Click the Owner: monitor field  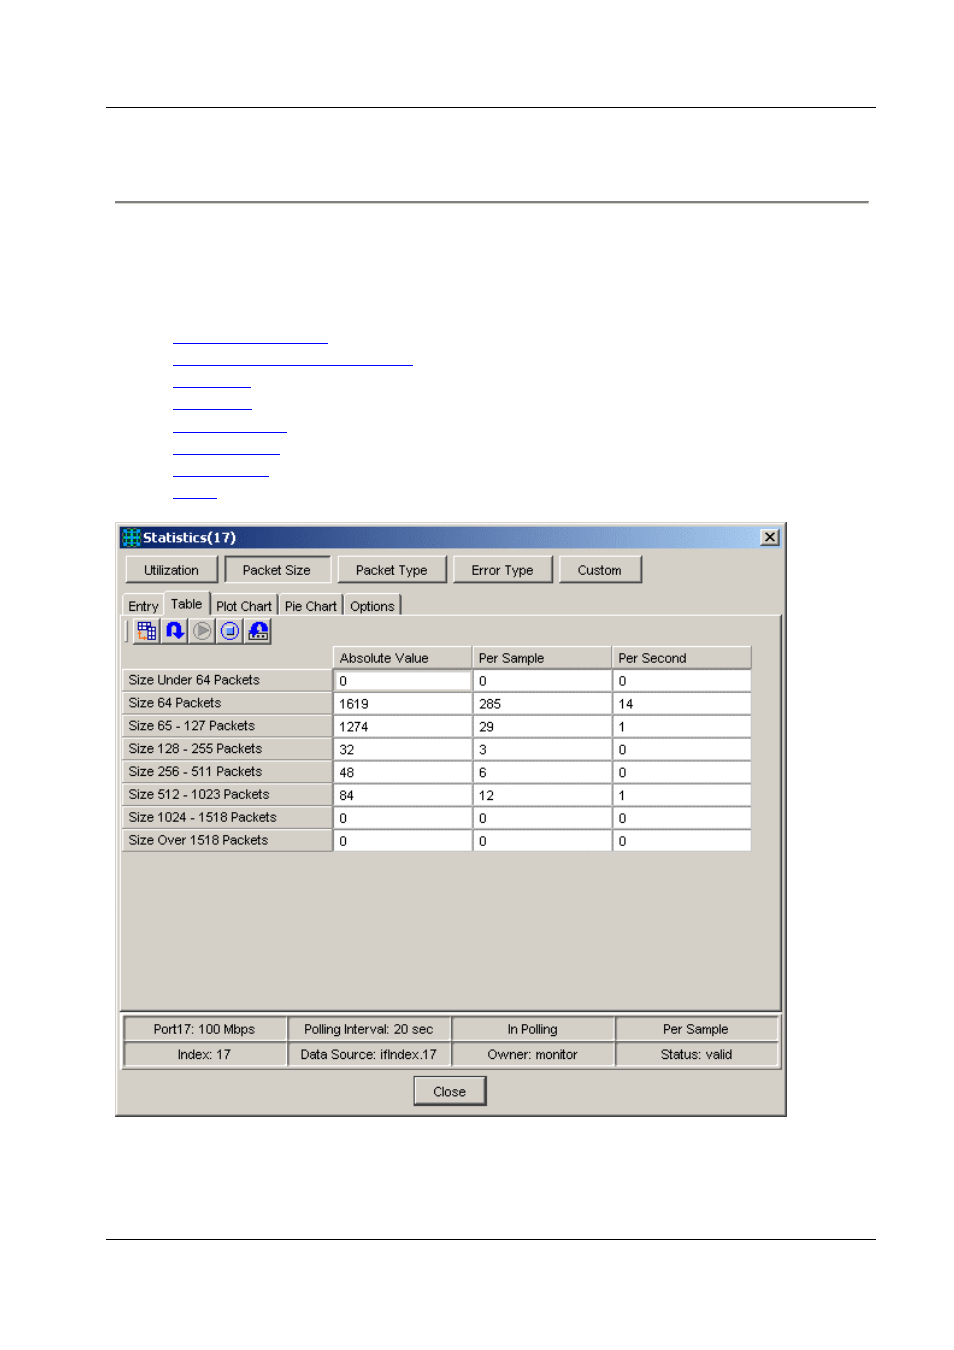pos(533,1054)
